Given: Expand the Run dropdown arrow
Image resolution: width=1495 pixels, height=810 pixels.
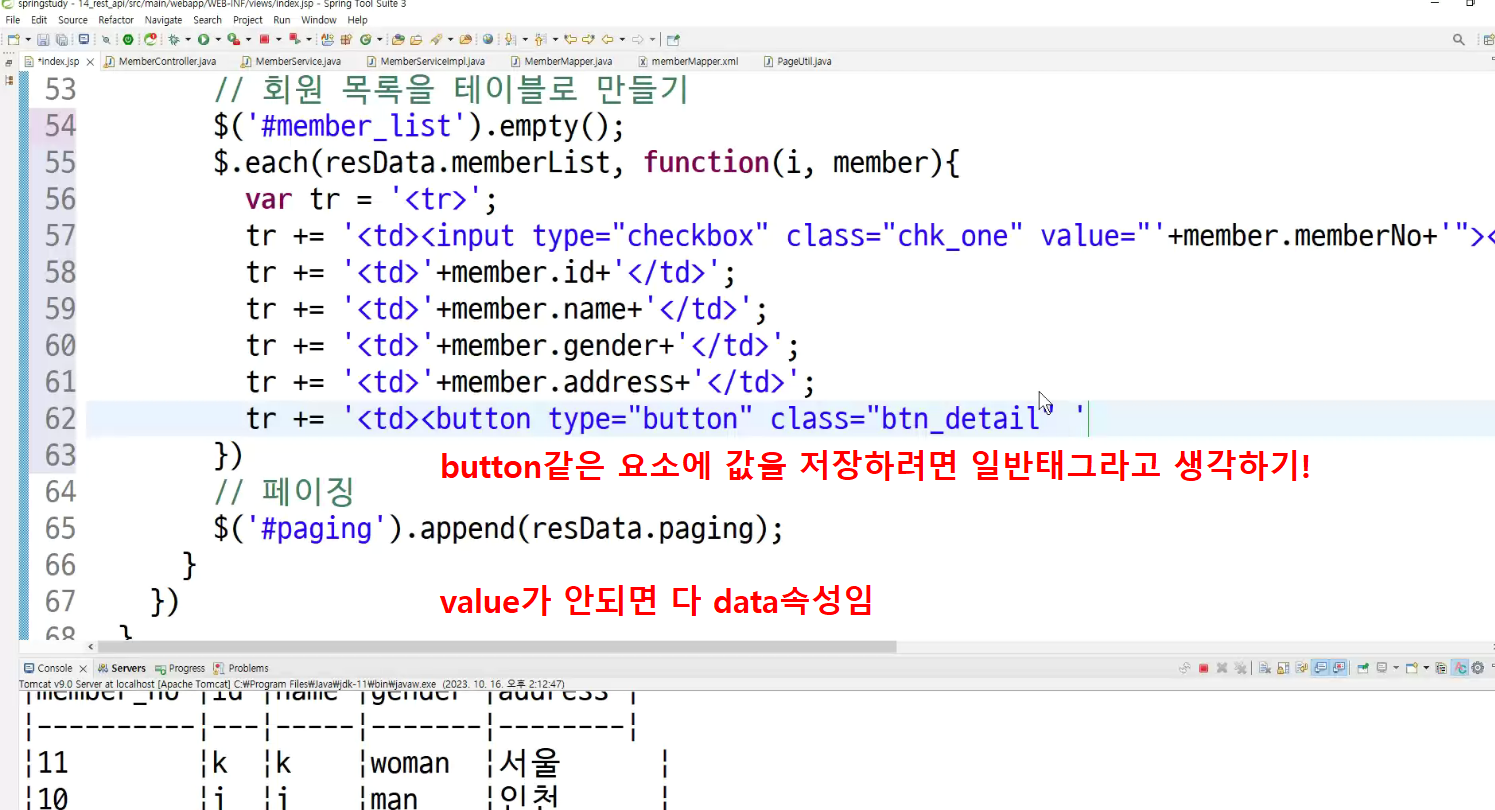Looking at the screenshot, I should [218, 40].
